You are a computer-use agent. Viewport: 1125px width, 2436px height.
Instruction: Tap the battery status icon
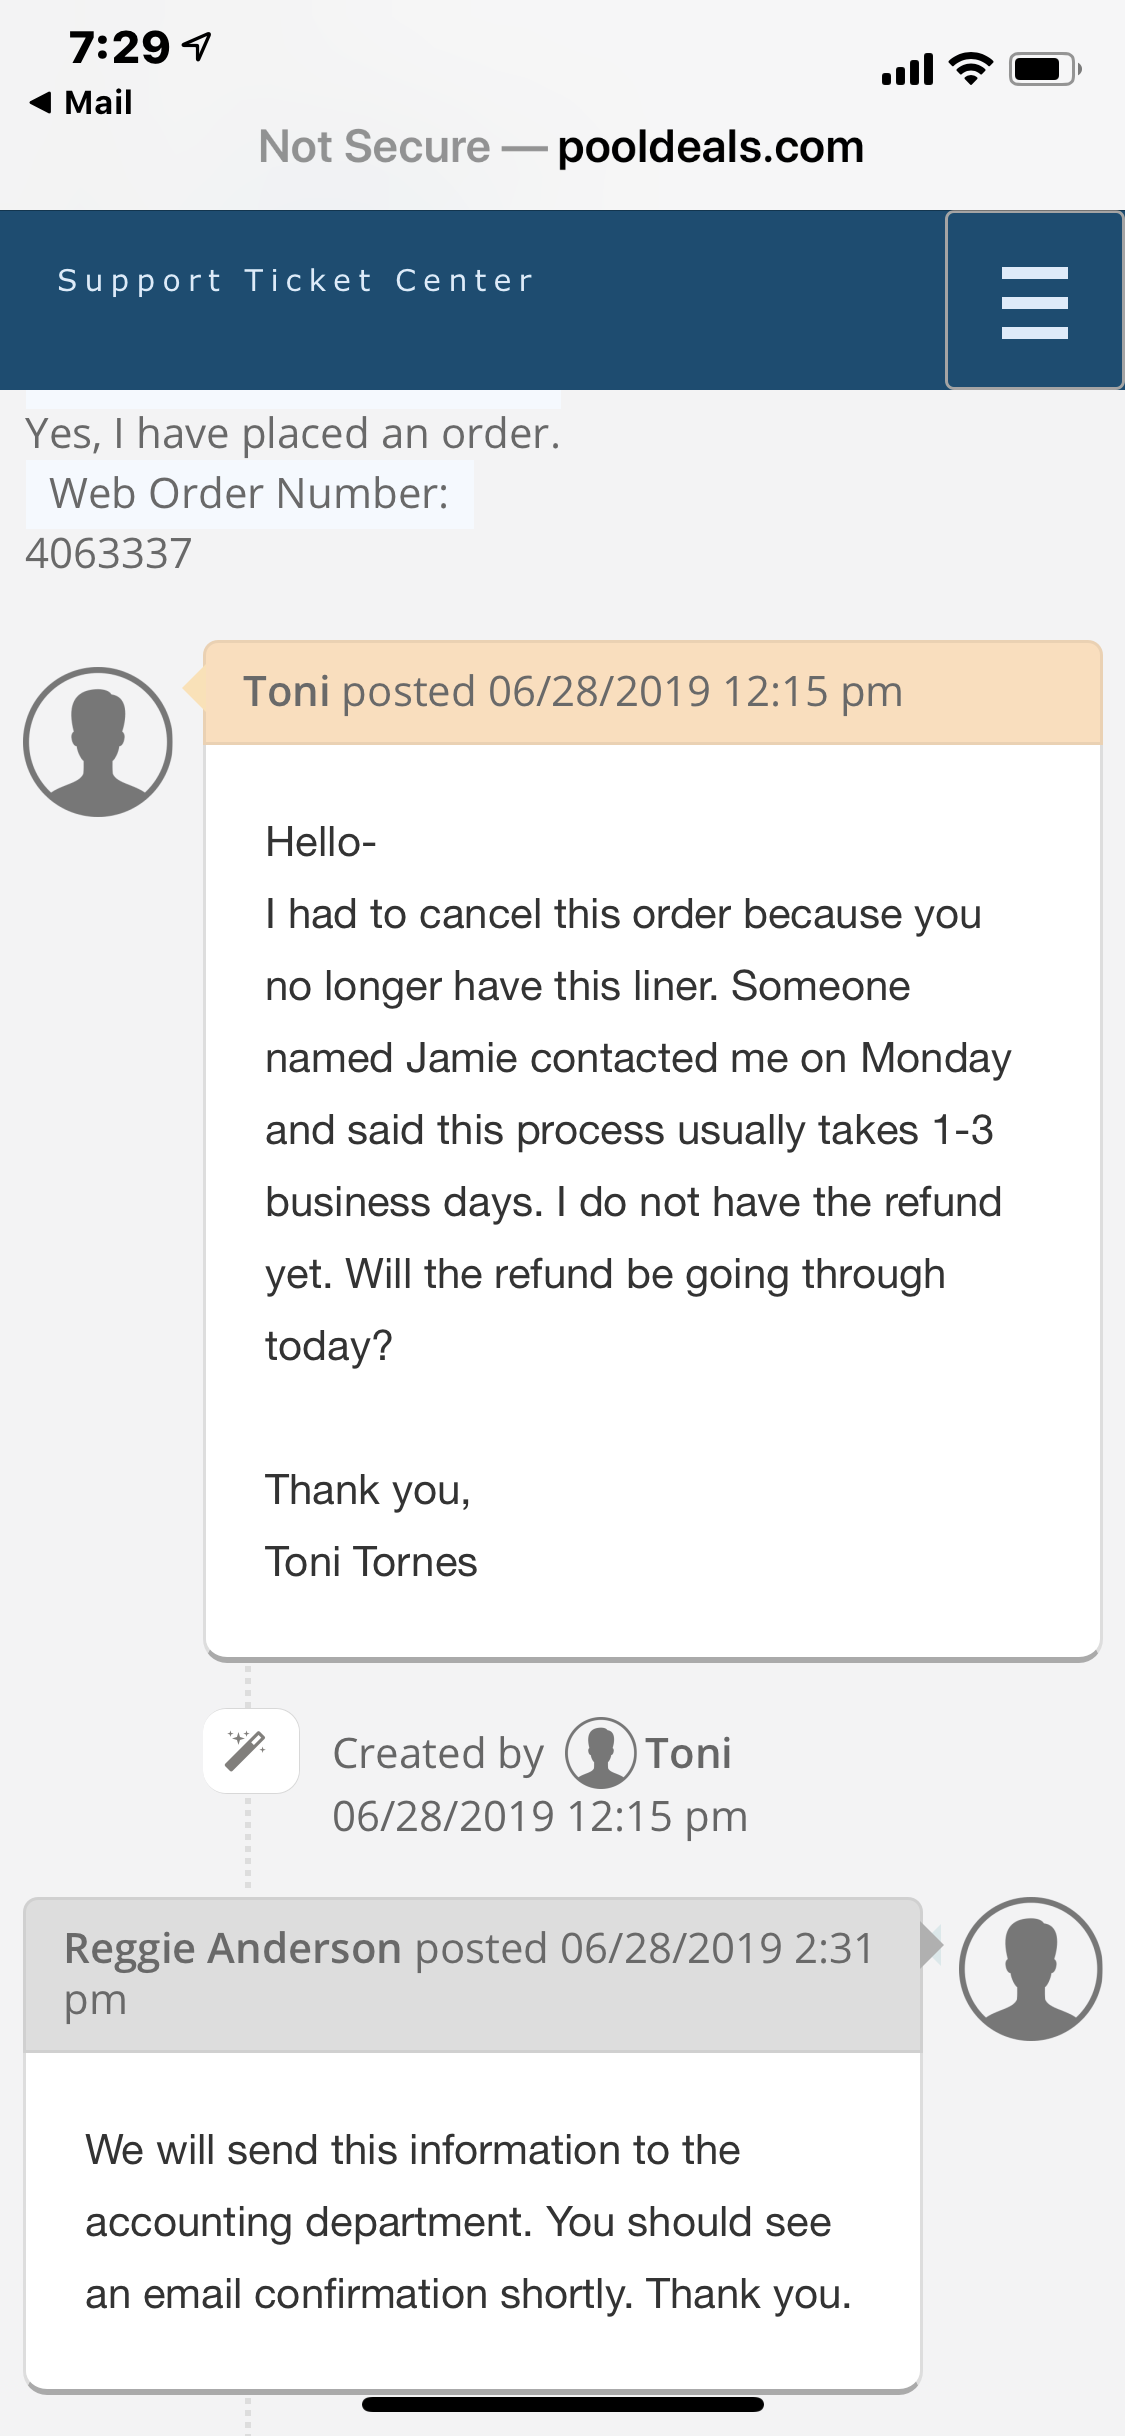1044,69
